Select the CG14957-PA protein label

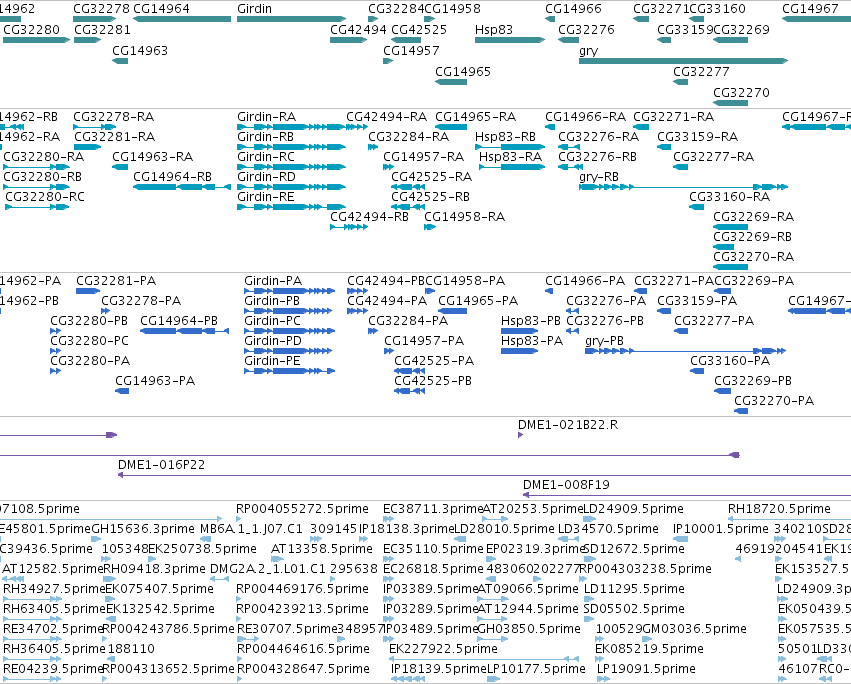pyautogui.click(x=424, y=340)
